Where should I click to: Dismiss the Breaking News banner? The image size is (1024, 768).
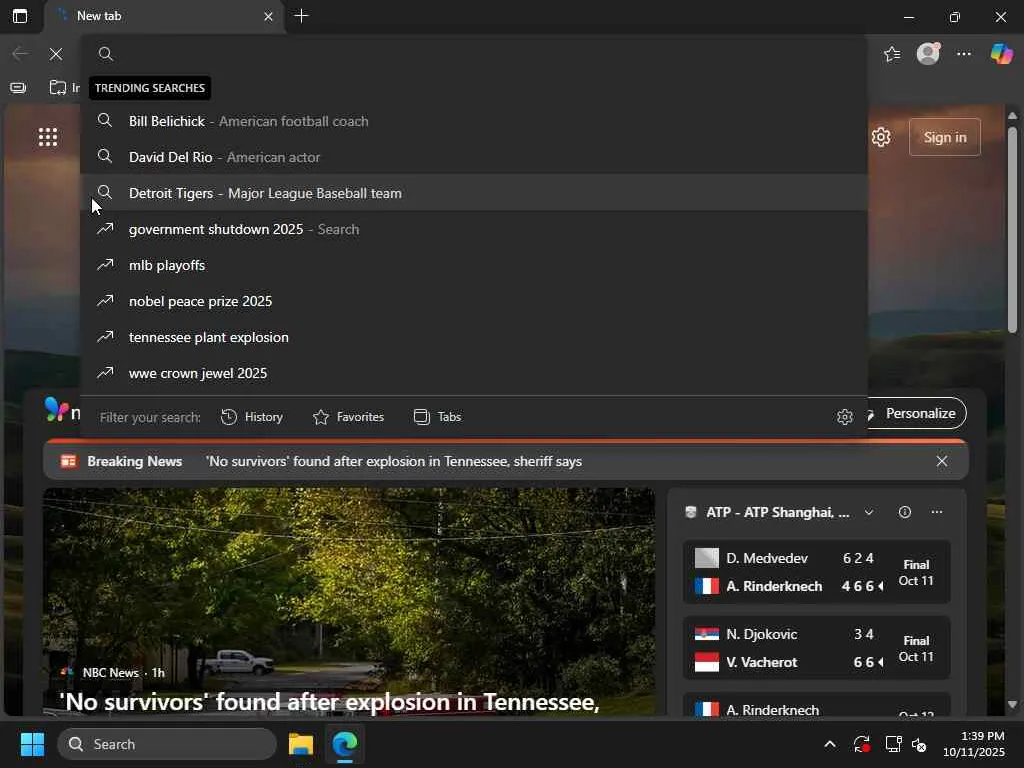pos(942,461)
